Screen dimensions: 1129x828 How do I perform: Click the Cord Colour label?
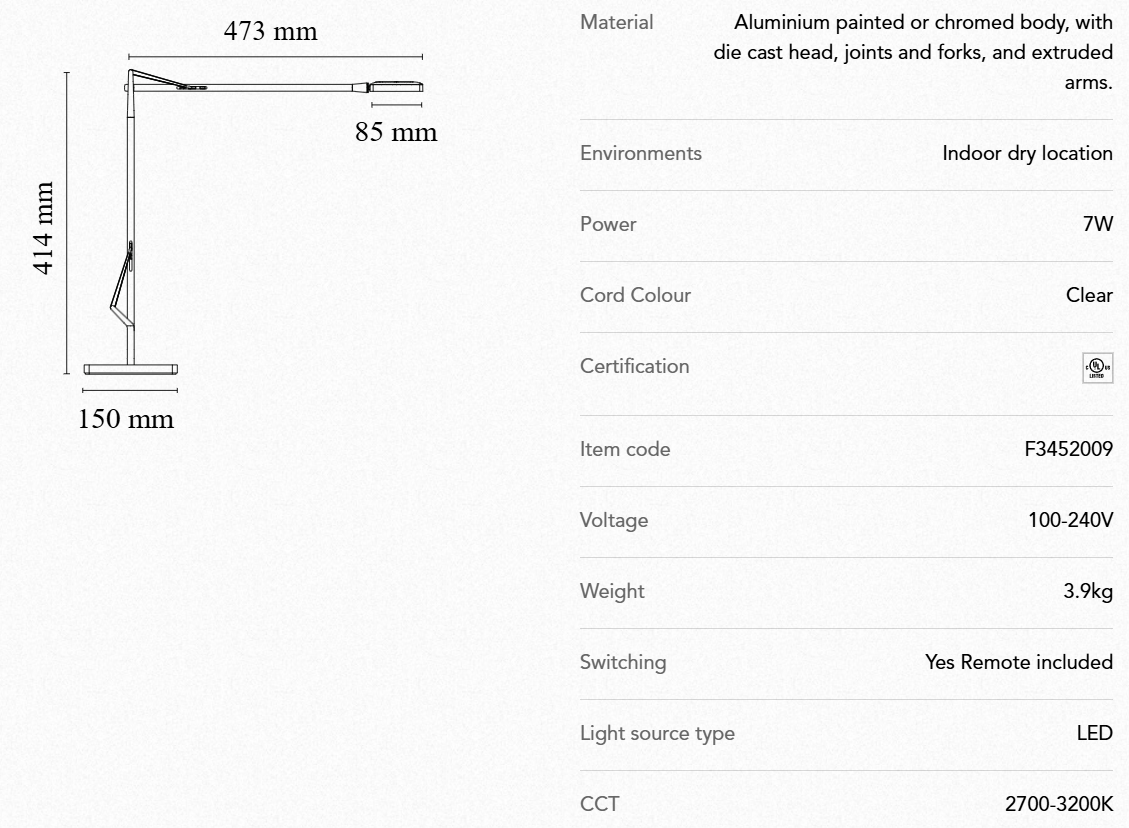[635, 296]
